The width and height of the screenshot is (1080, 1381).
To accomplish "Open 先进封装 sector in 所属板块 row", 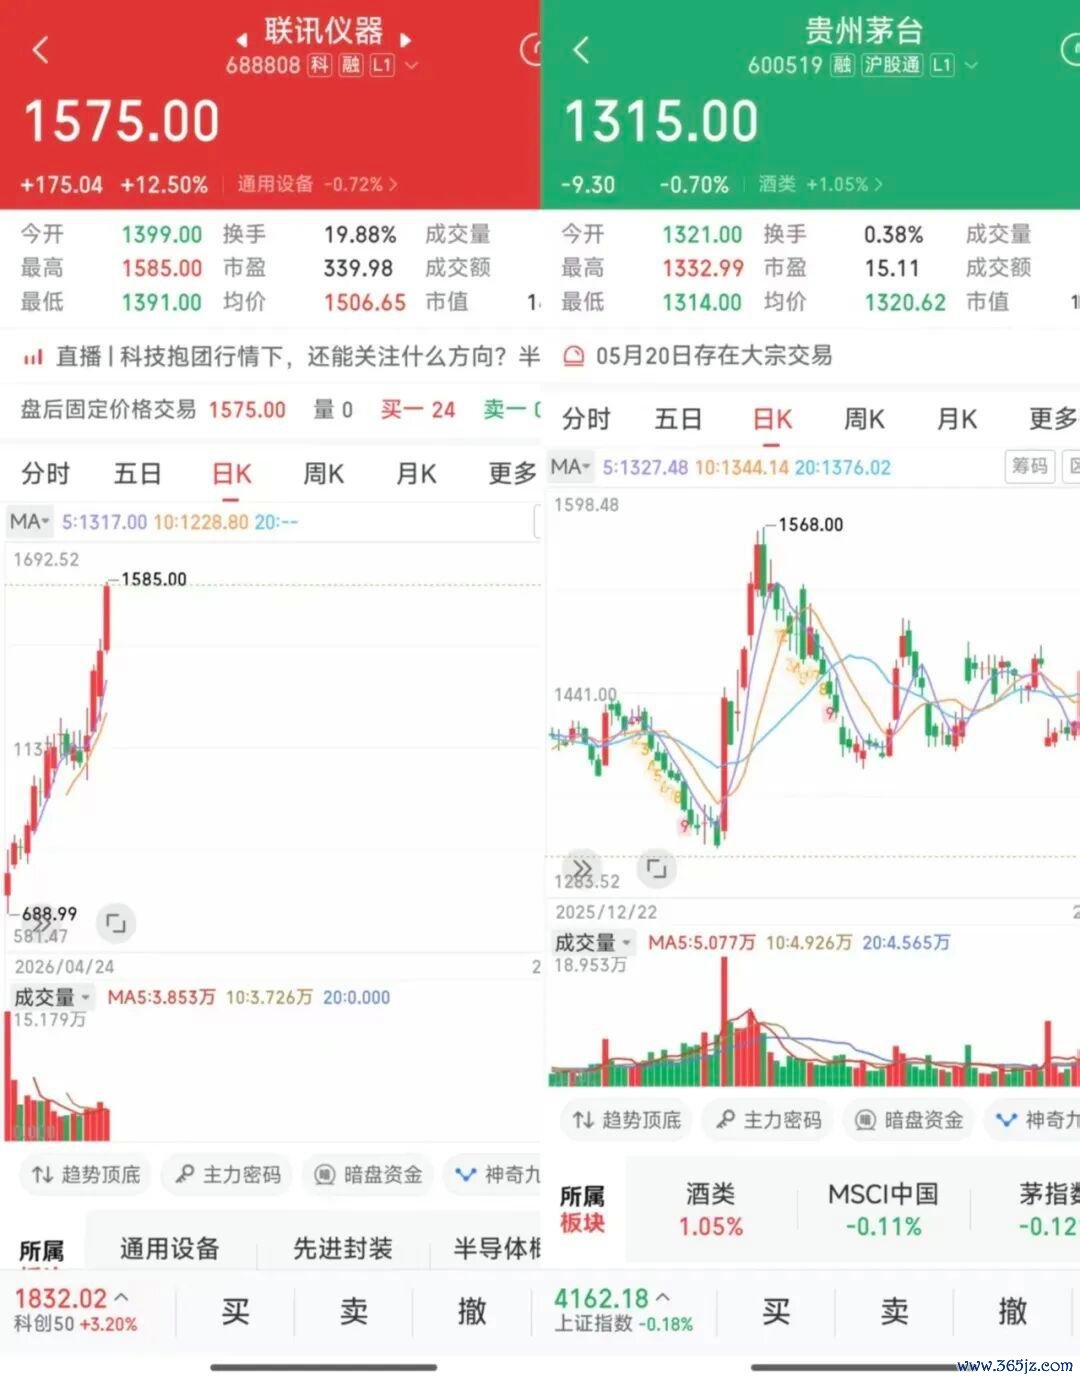I will (x=342, y=1249).
